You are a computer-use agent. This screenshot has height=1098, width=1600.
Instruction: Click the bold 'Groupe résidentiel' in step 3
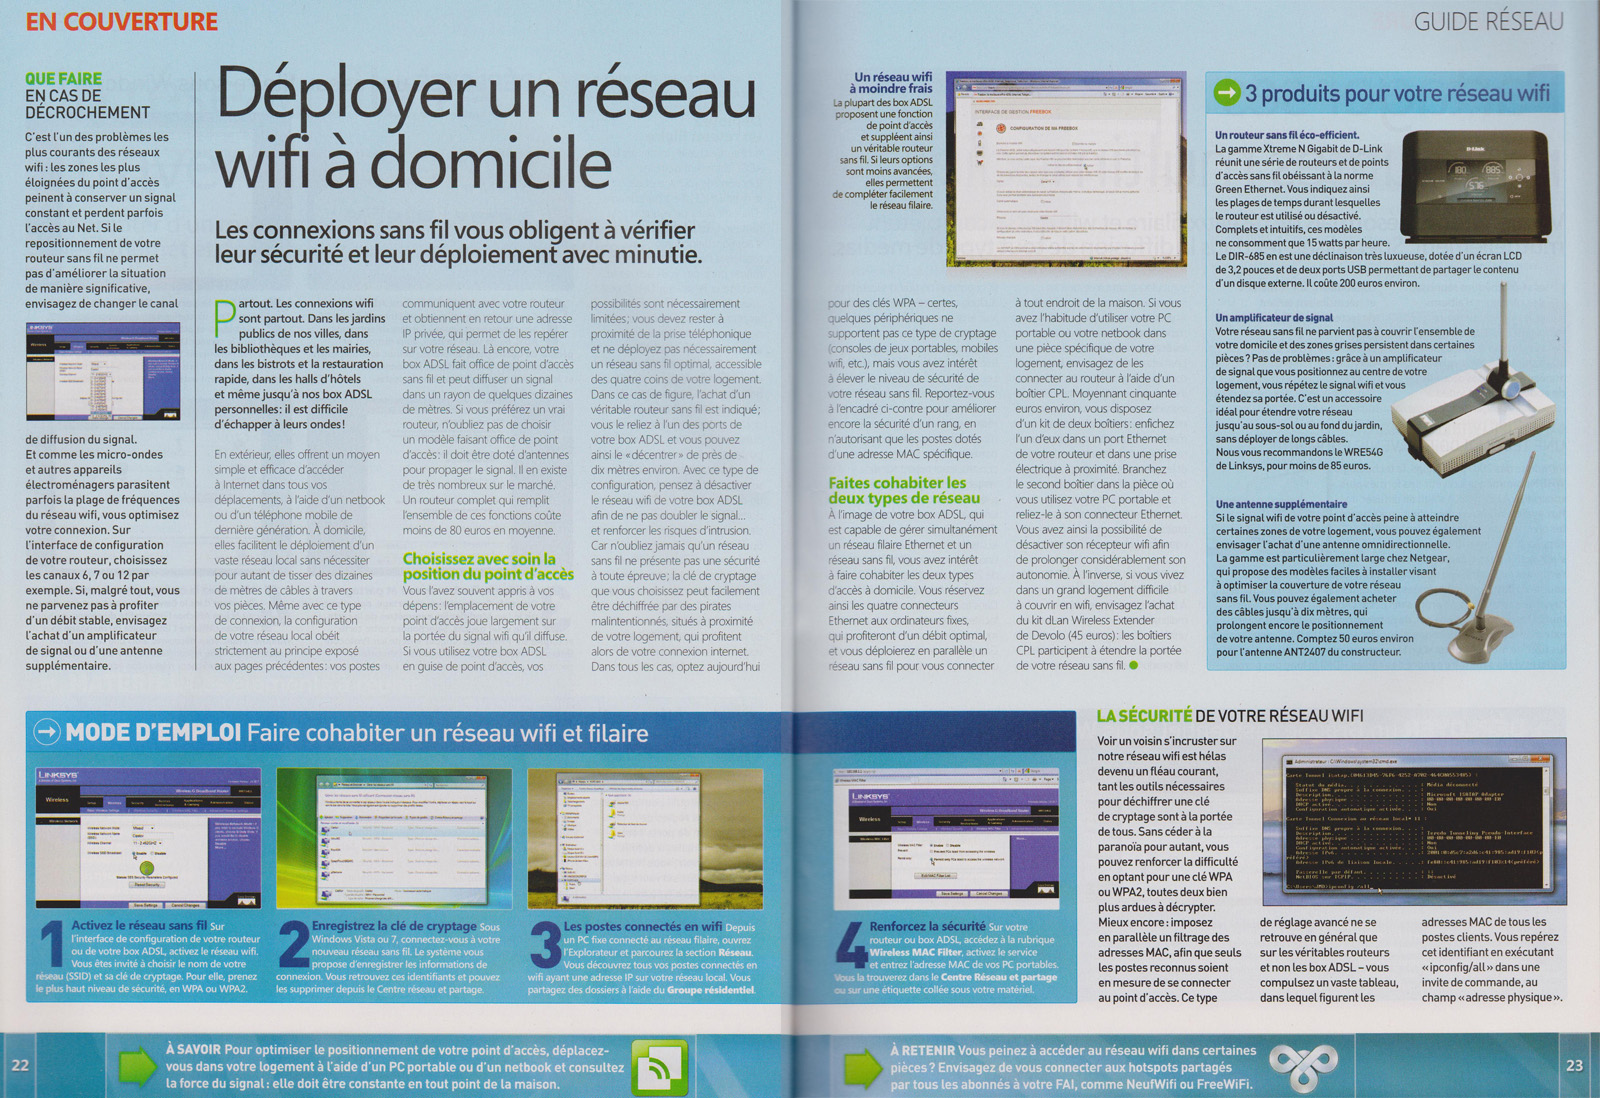pyautogui.click(x=711, y=990)
